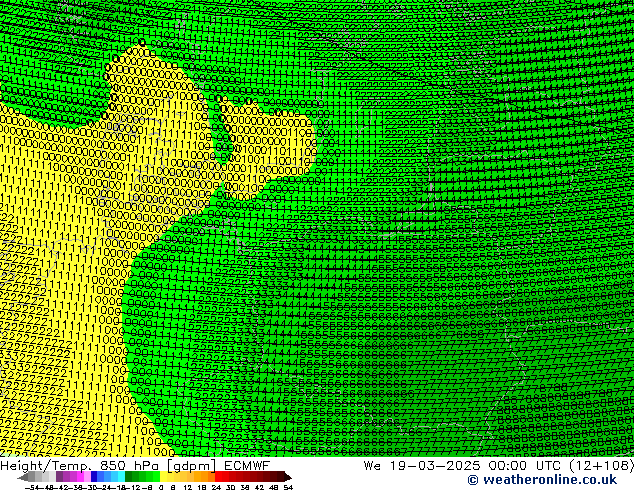Open the weatheronline.co.uk credit link

pos(542,480)
